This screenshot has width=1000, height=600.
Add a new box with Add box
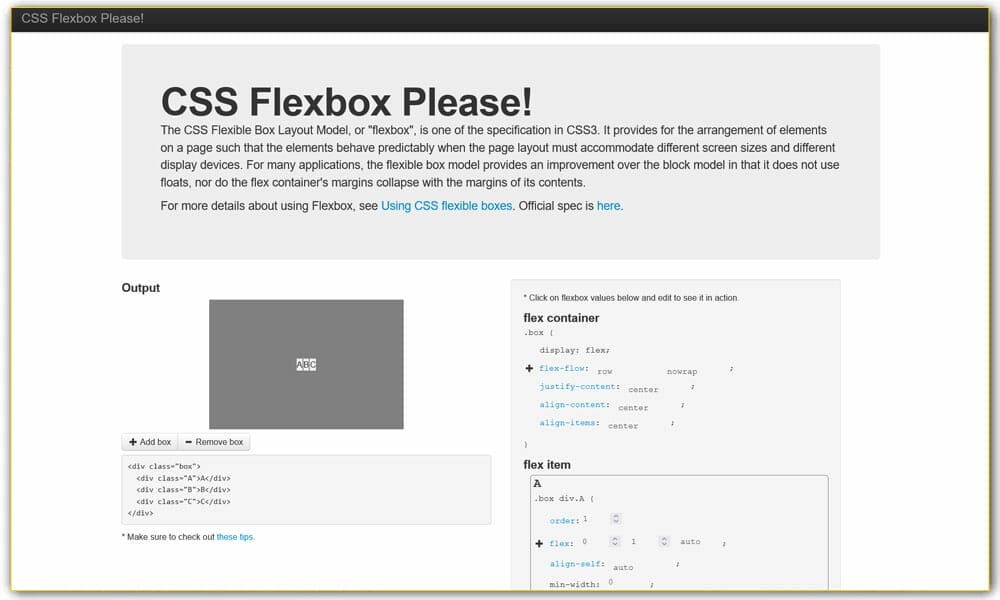click(x=149, y=441)
